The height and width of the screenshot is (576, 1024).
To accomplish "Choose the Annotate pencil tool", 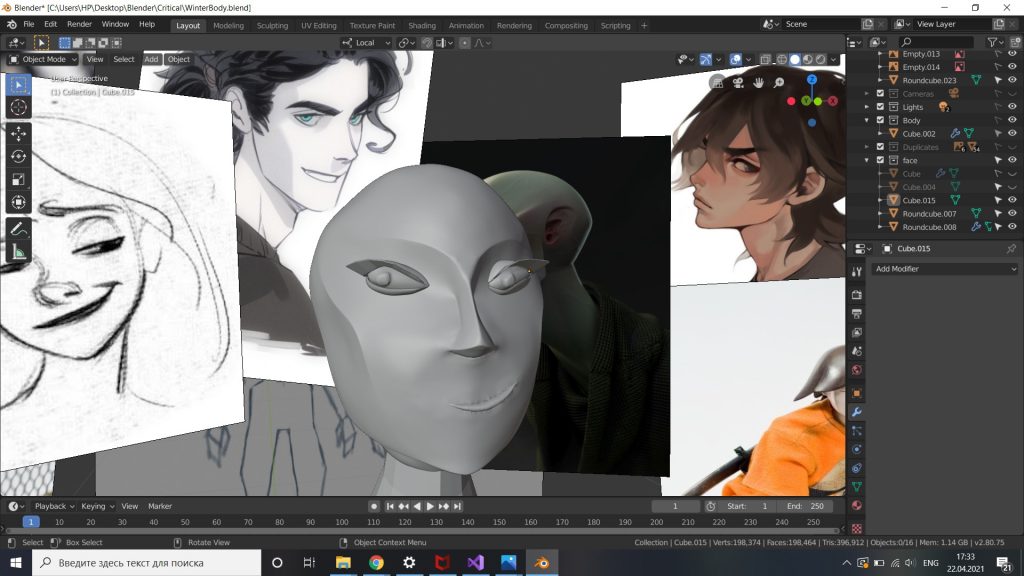I will coord(18,229).
